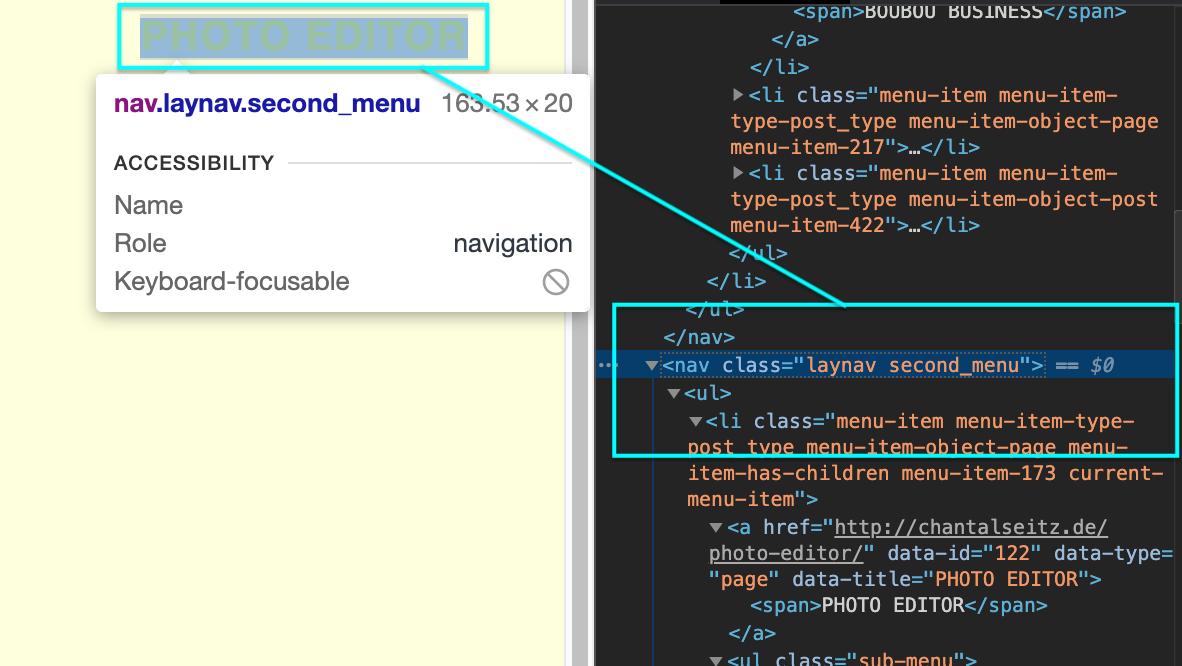Collapse the nav laynav second_menu node
This screenshot has height=666, width=1182.
652,366
